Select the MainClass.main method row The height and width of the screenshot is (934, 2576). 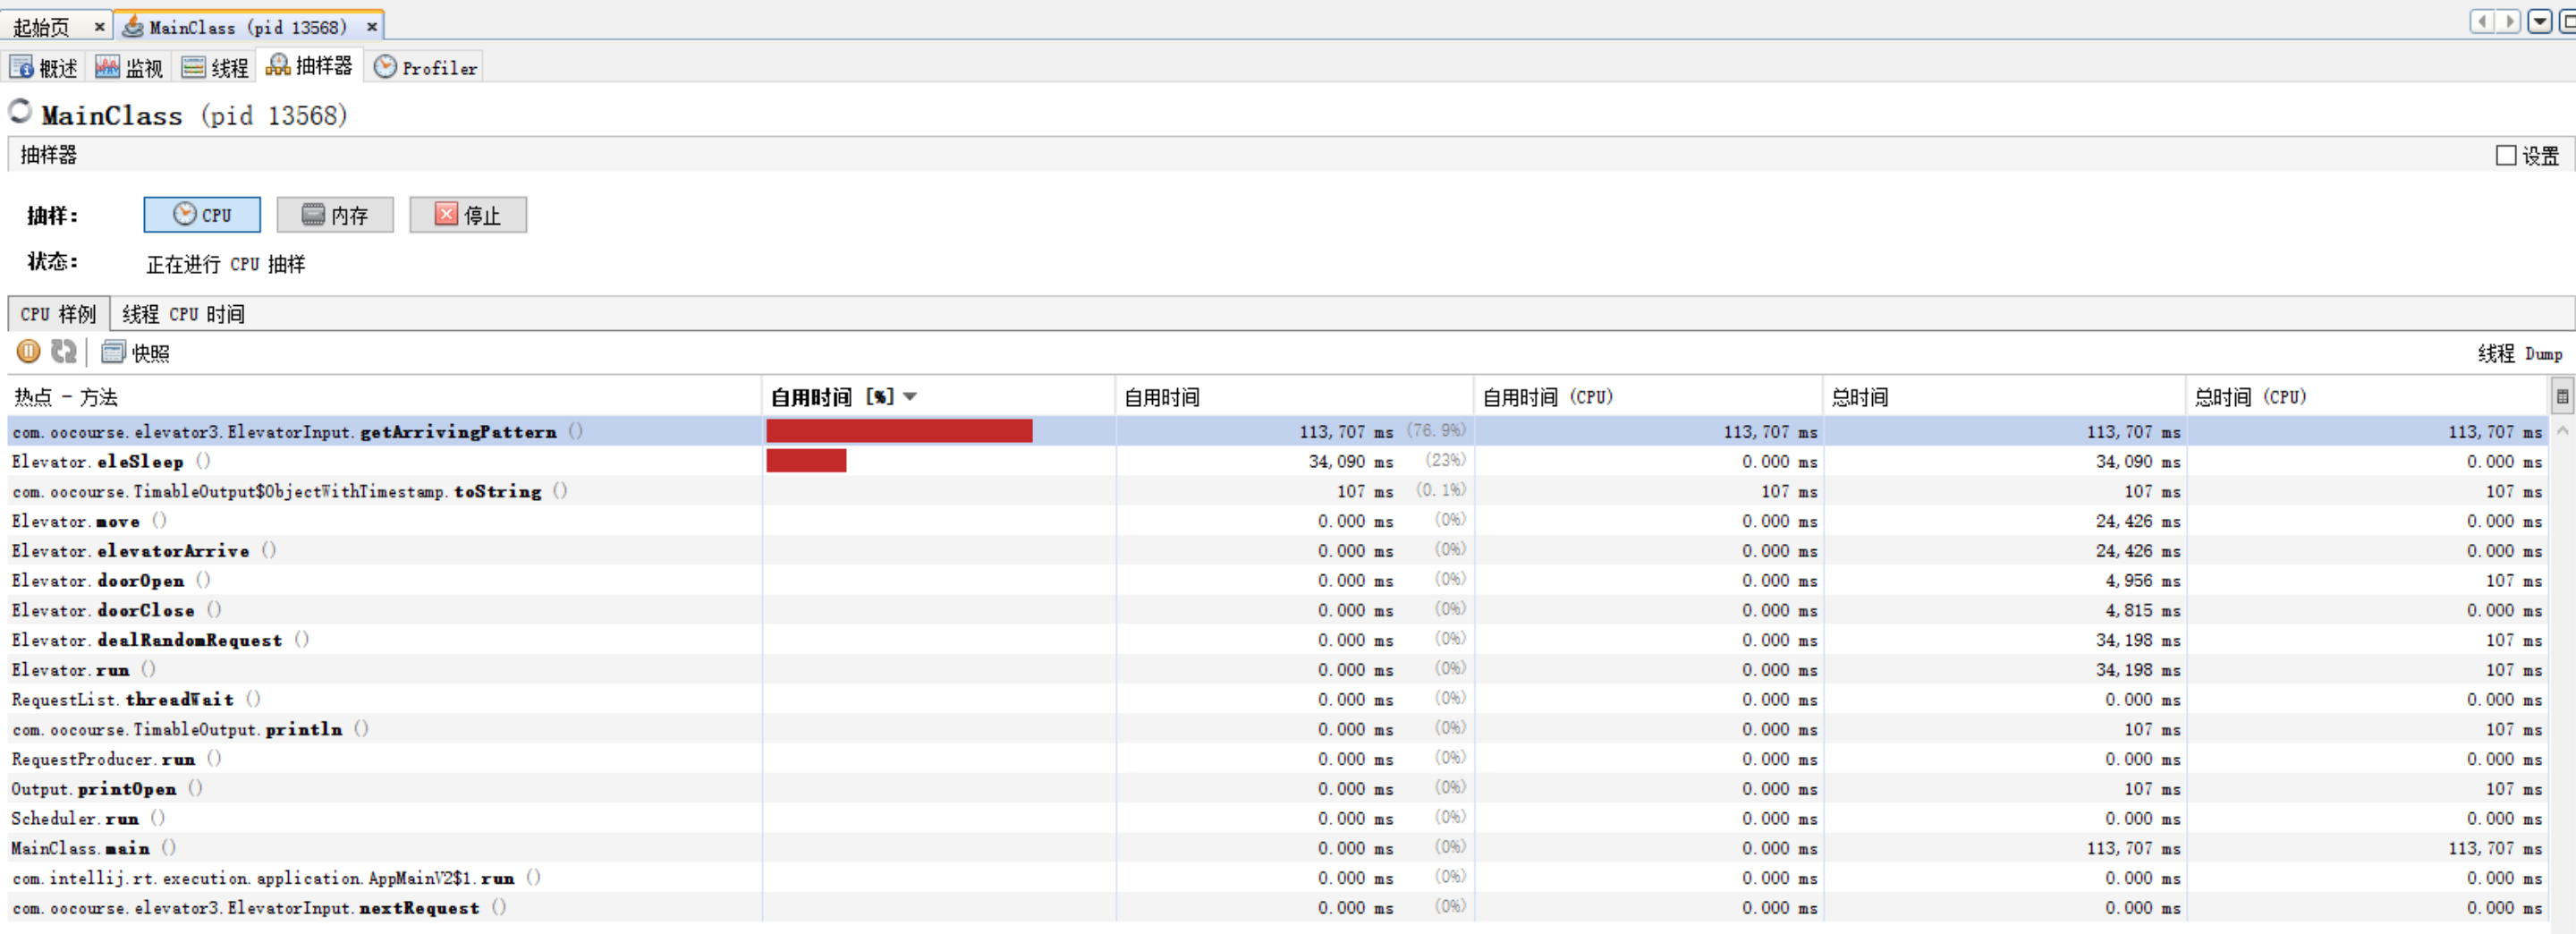point(1278,848)
